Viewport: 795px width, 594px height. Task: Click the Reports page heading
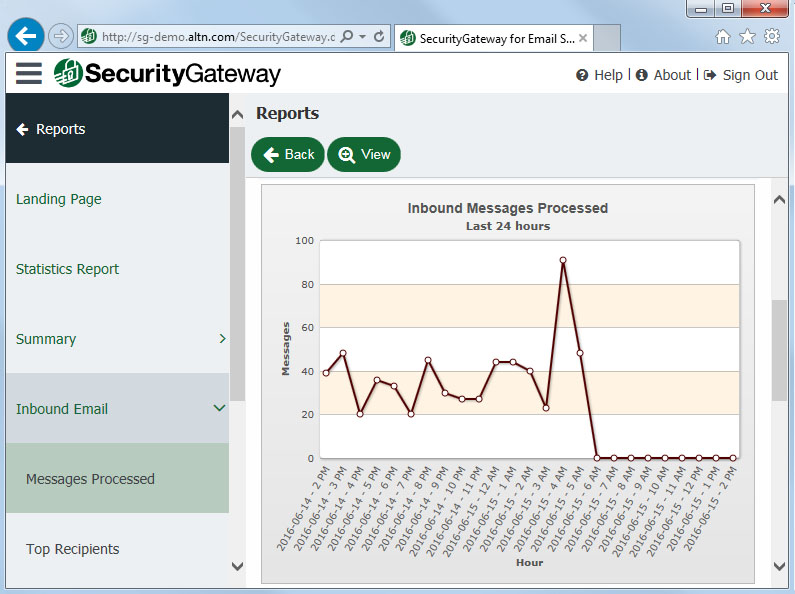(x=287, y=113)
